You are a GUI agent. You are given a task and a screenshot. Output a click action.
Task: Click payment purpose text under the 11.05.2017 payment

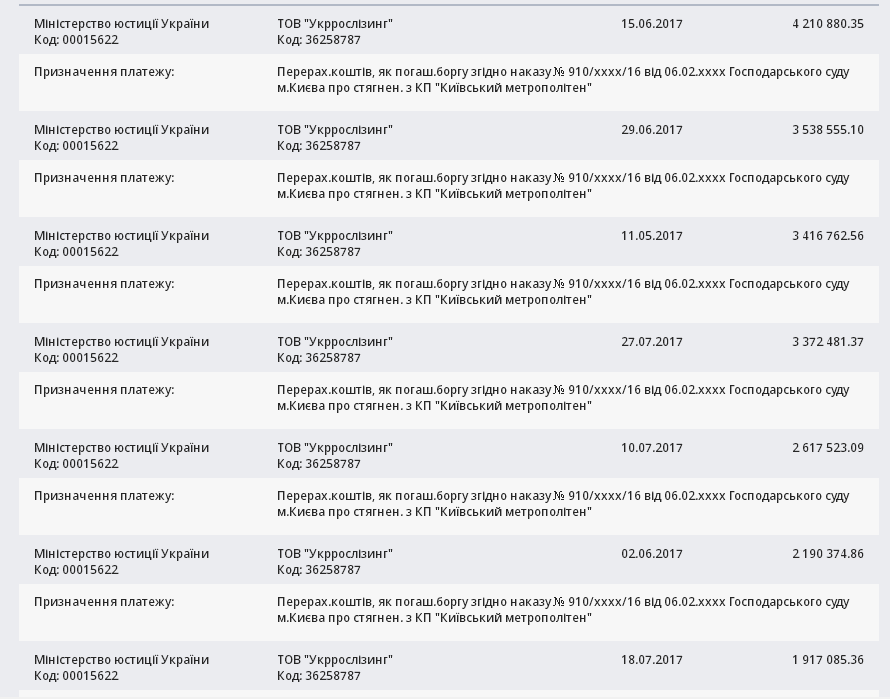pyautogui.click(x=563, y=292)
